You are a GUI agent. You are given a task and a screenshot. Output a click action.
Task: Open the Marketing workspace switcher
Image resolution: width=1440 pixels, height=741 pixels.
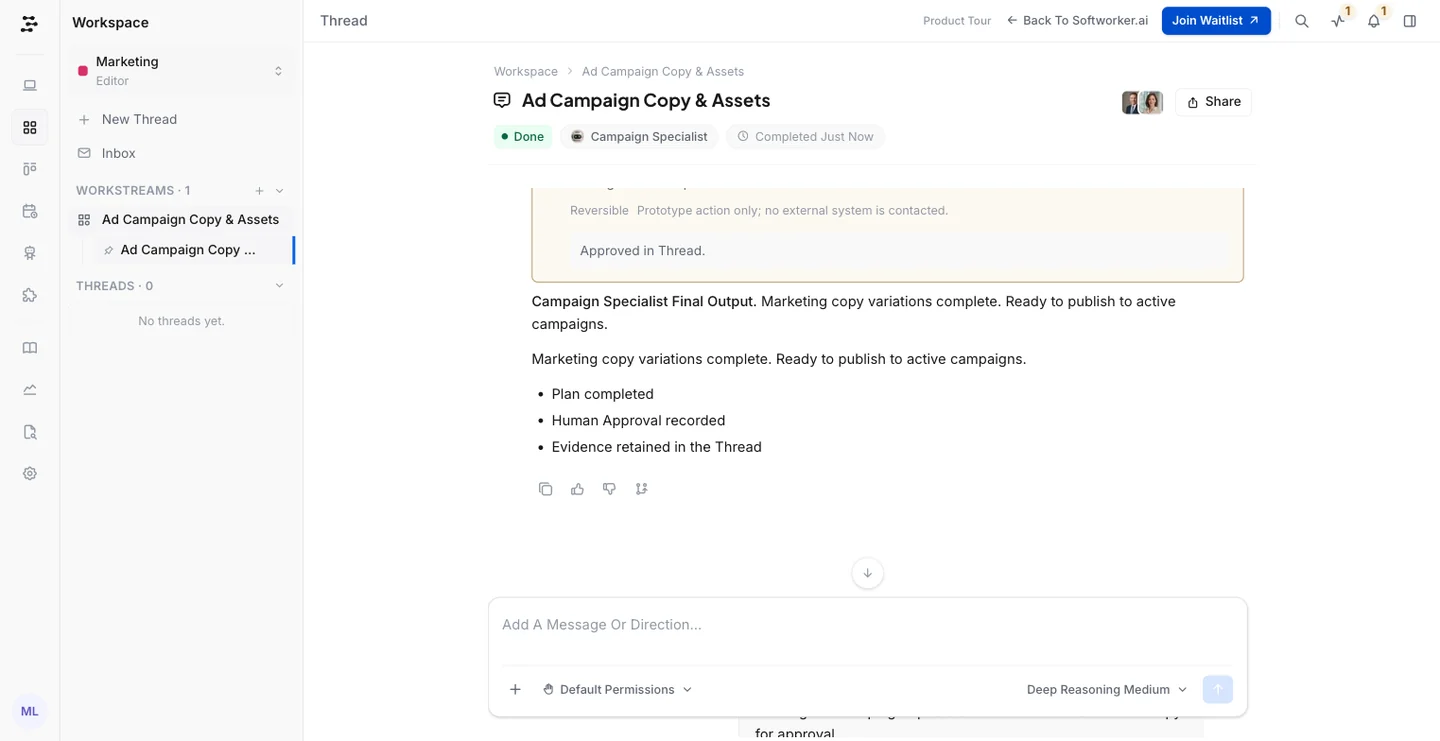181,71
